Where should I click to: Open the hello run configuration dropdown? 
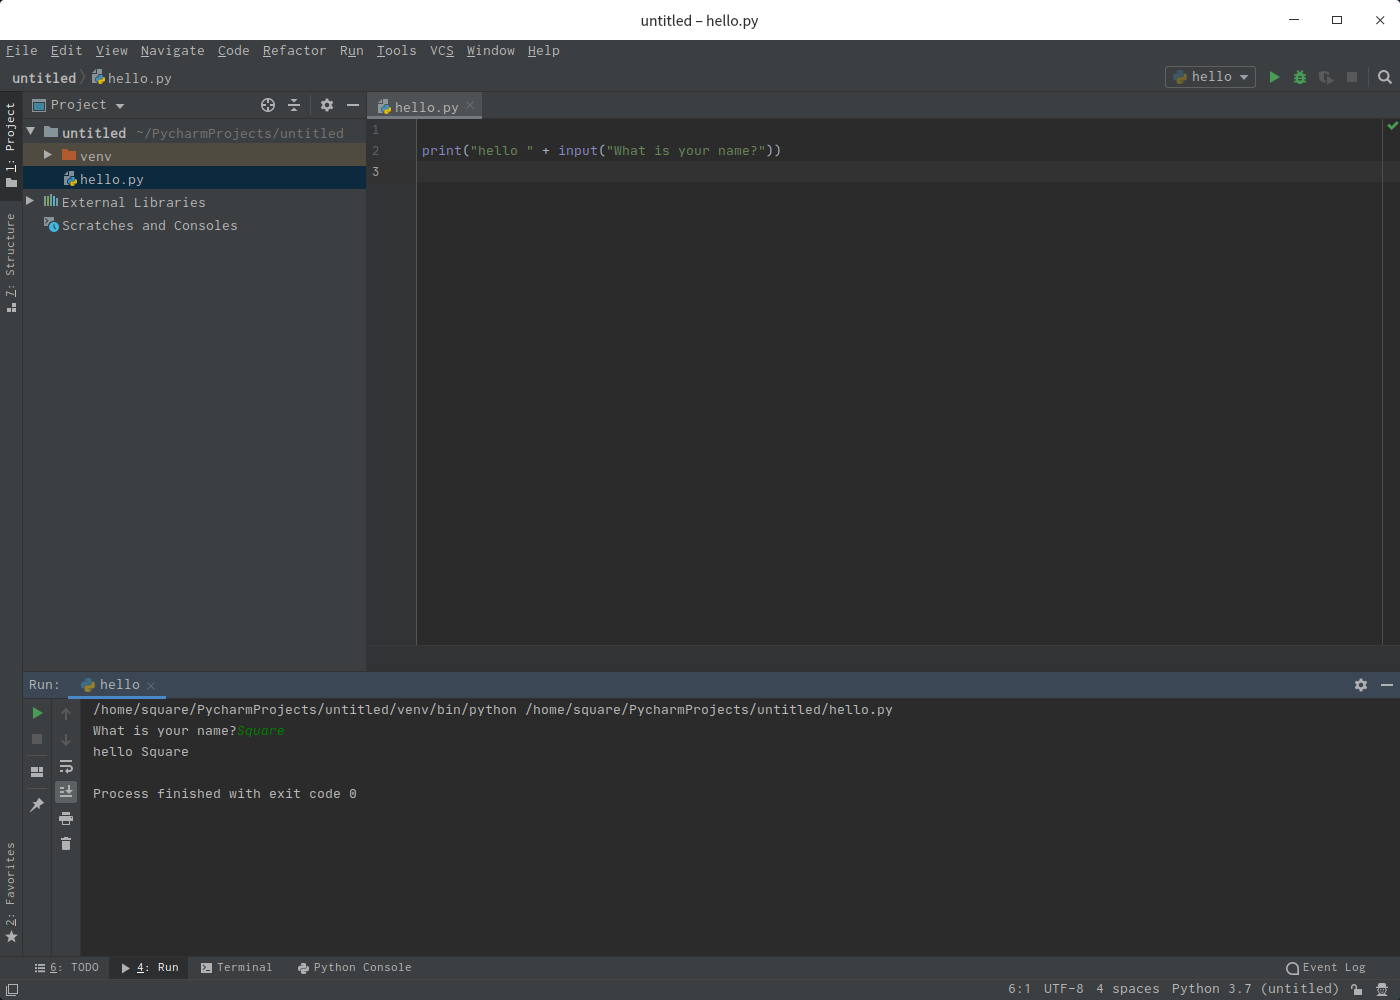1210,77
